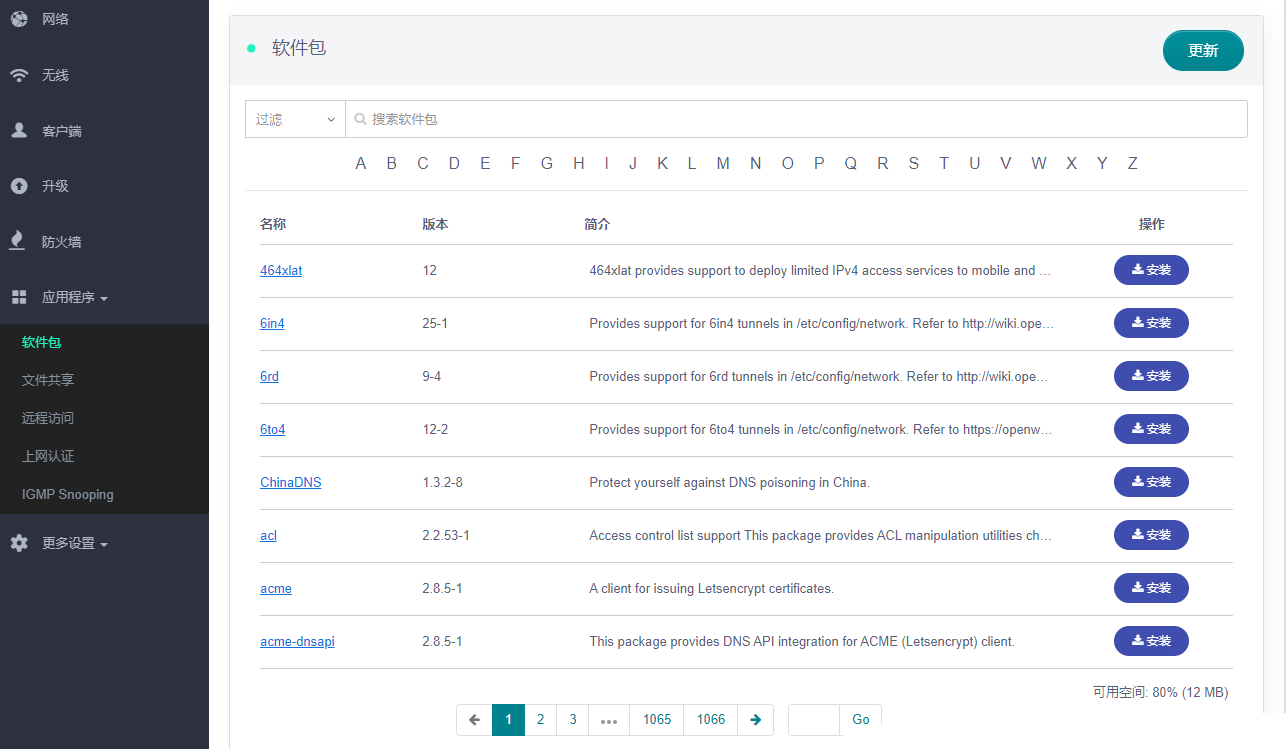Click the search magnifier icon
This screenshot has width=1287, height=749.
coord(360,119)
